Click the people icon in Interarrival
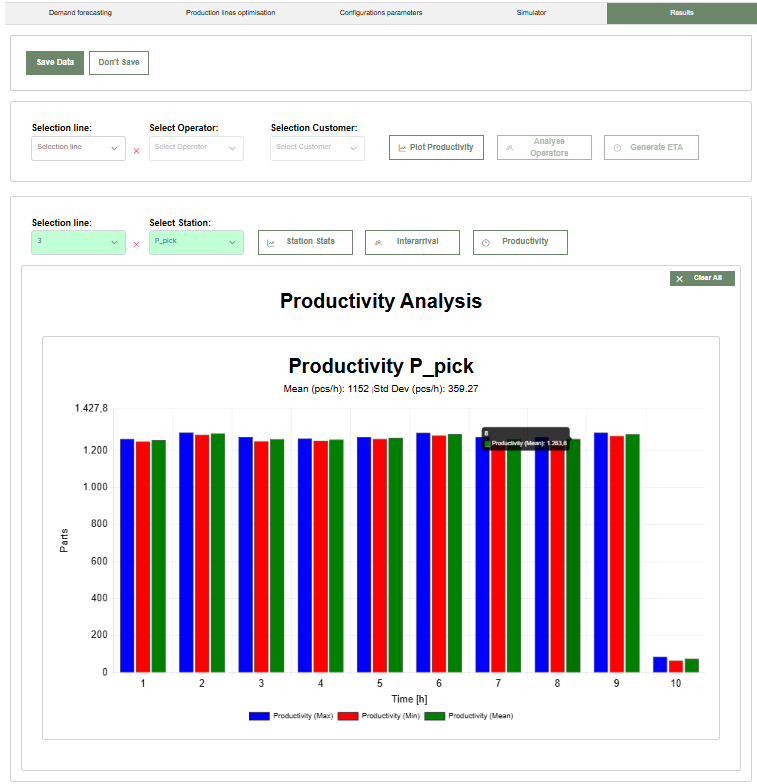Viewport: 757px width, 784px height. tap(378, 243)
